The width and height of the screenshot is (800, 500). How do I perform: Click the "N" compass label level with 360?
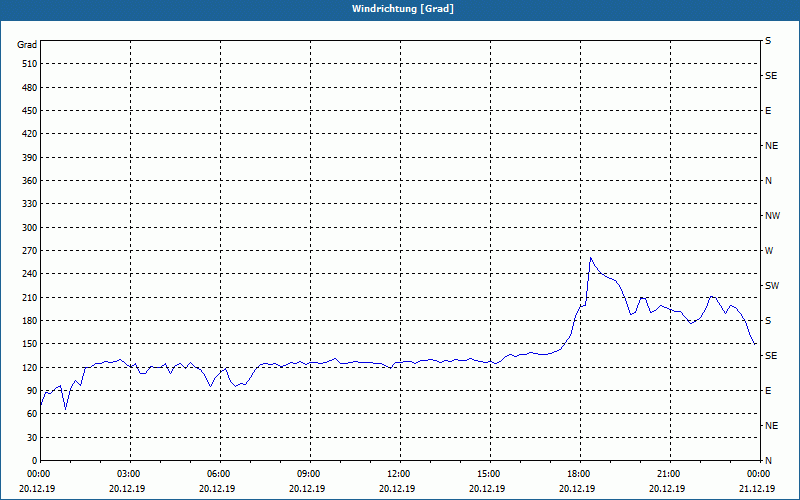[x=768, y=181]
